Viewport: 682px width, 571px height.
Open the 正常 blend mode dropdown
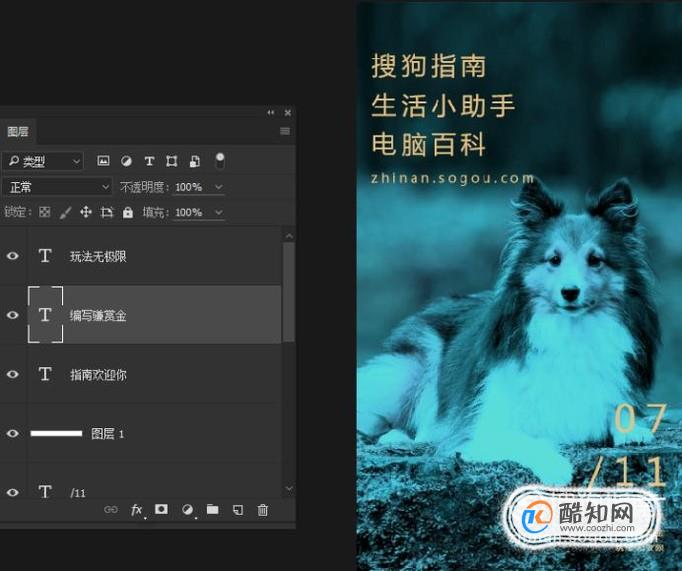click(57, 187)
